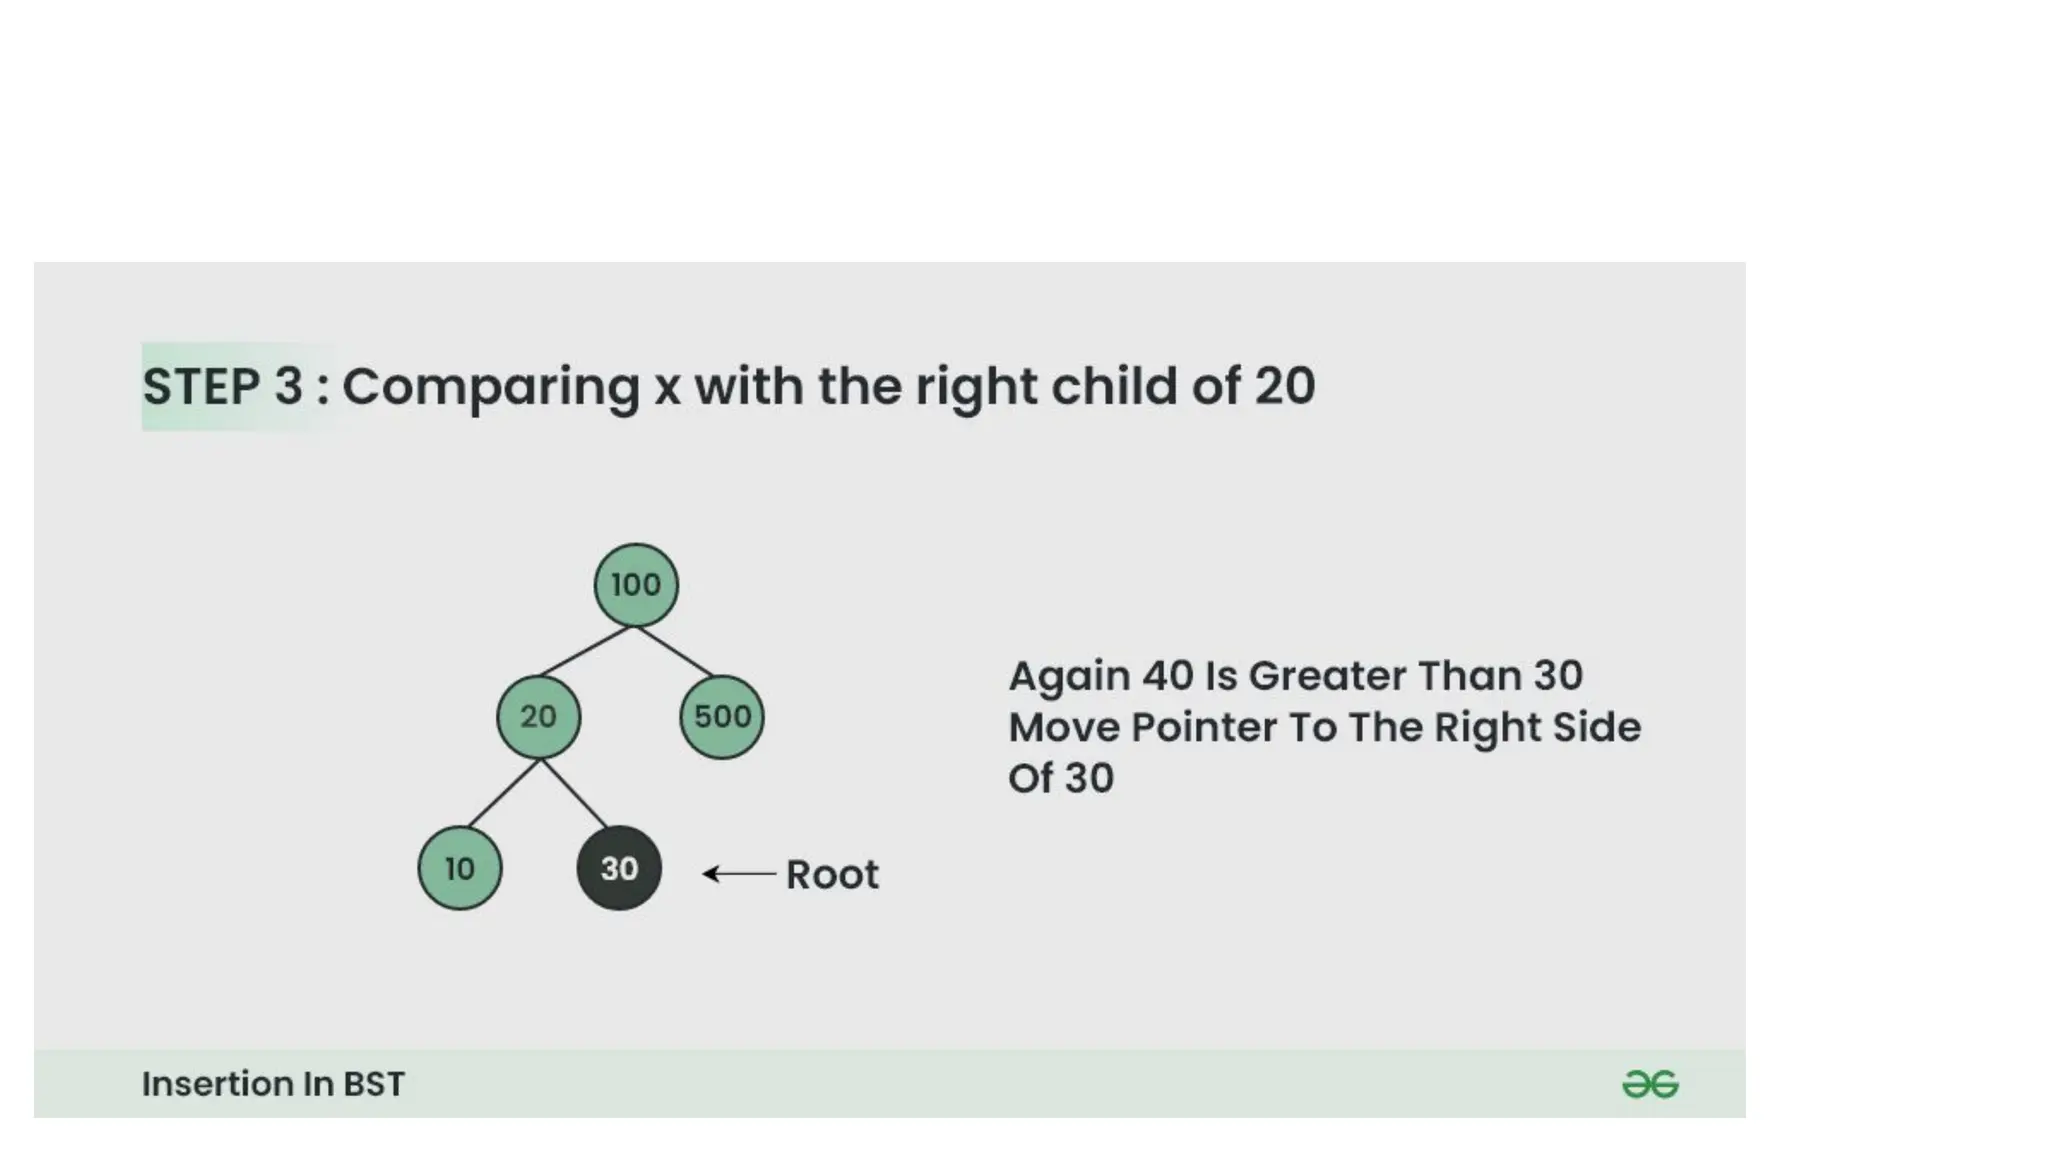Click the number 20 in the step title
The height and width of the screenshot is (1152, 2048).
point(1285,387)
